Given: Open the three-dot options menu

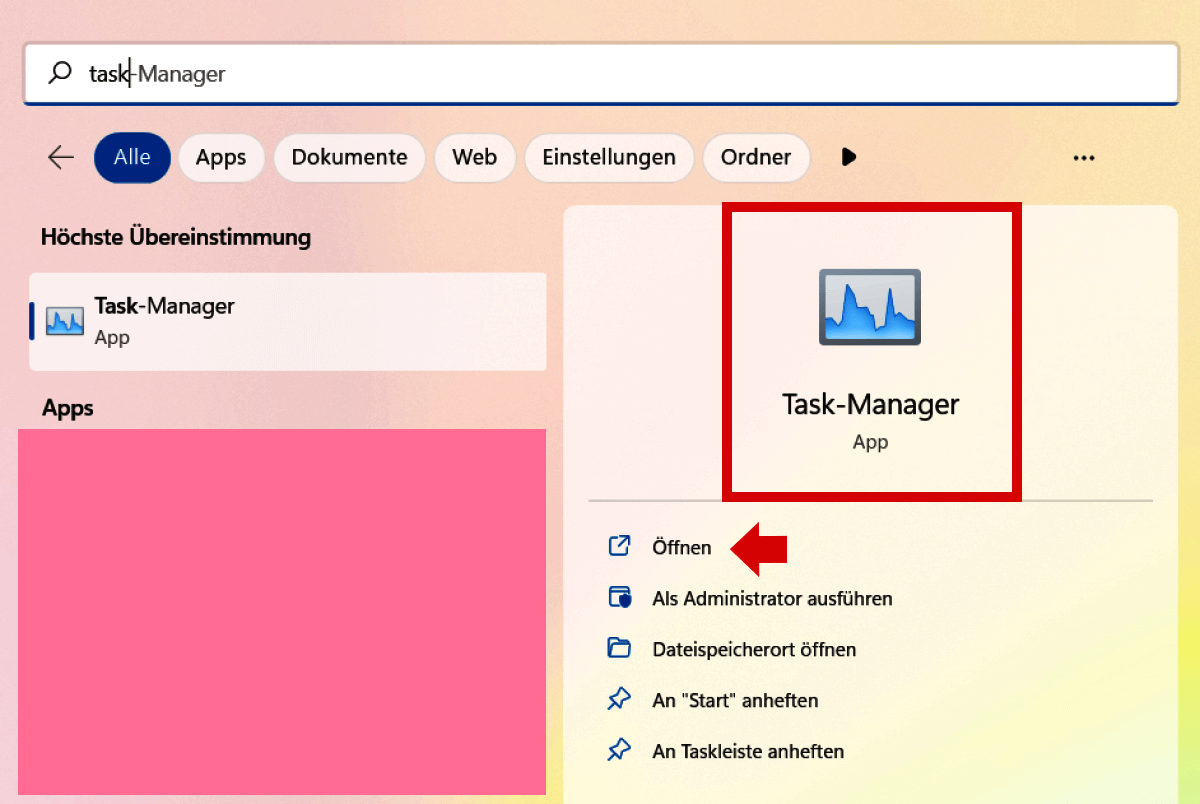Looking at the screenshot, I should click(x=1084, y=157).
